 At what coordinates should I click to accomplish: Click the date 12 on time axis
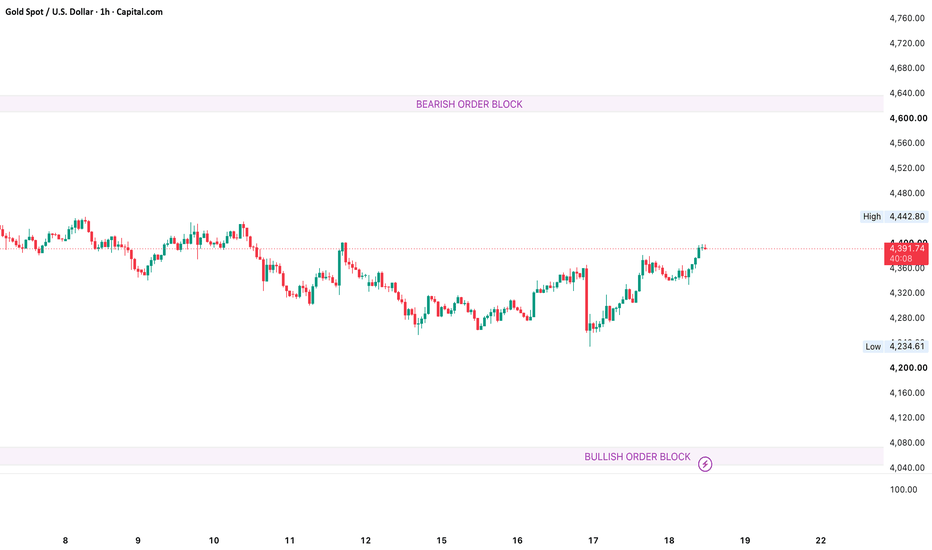[x=366, y=540]
